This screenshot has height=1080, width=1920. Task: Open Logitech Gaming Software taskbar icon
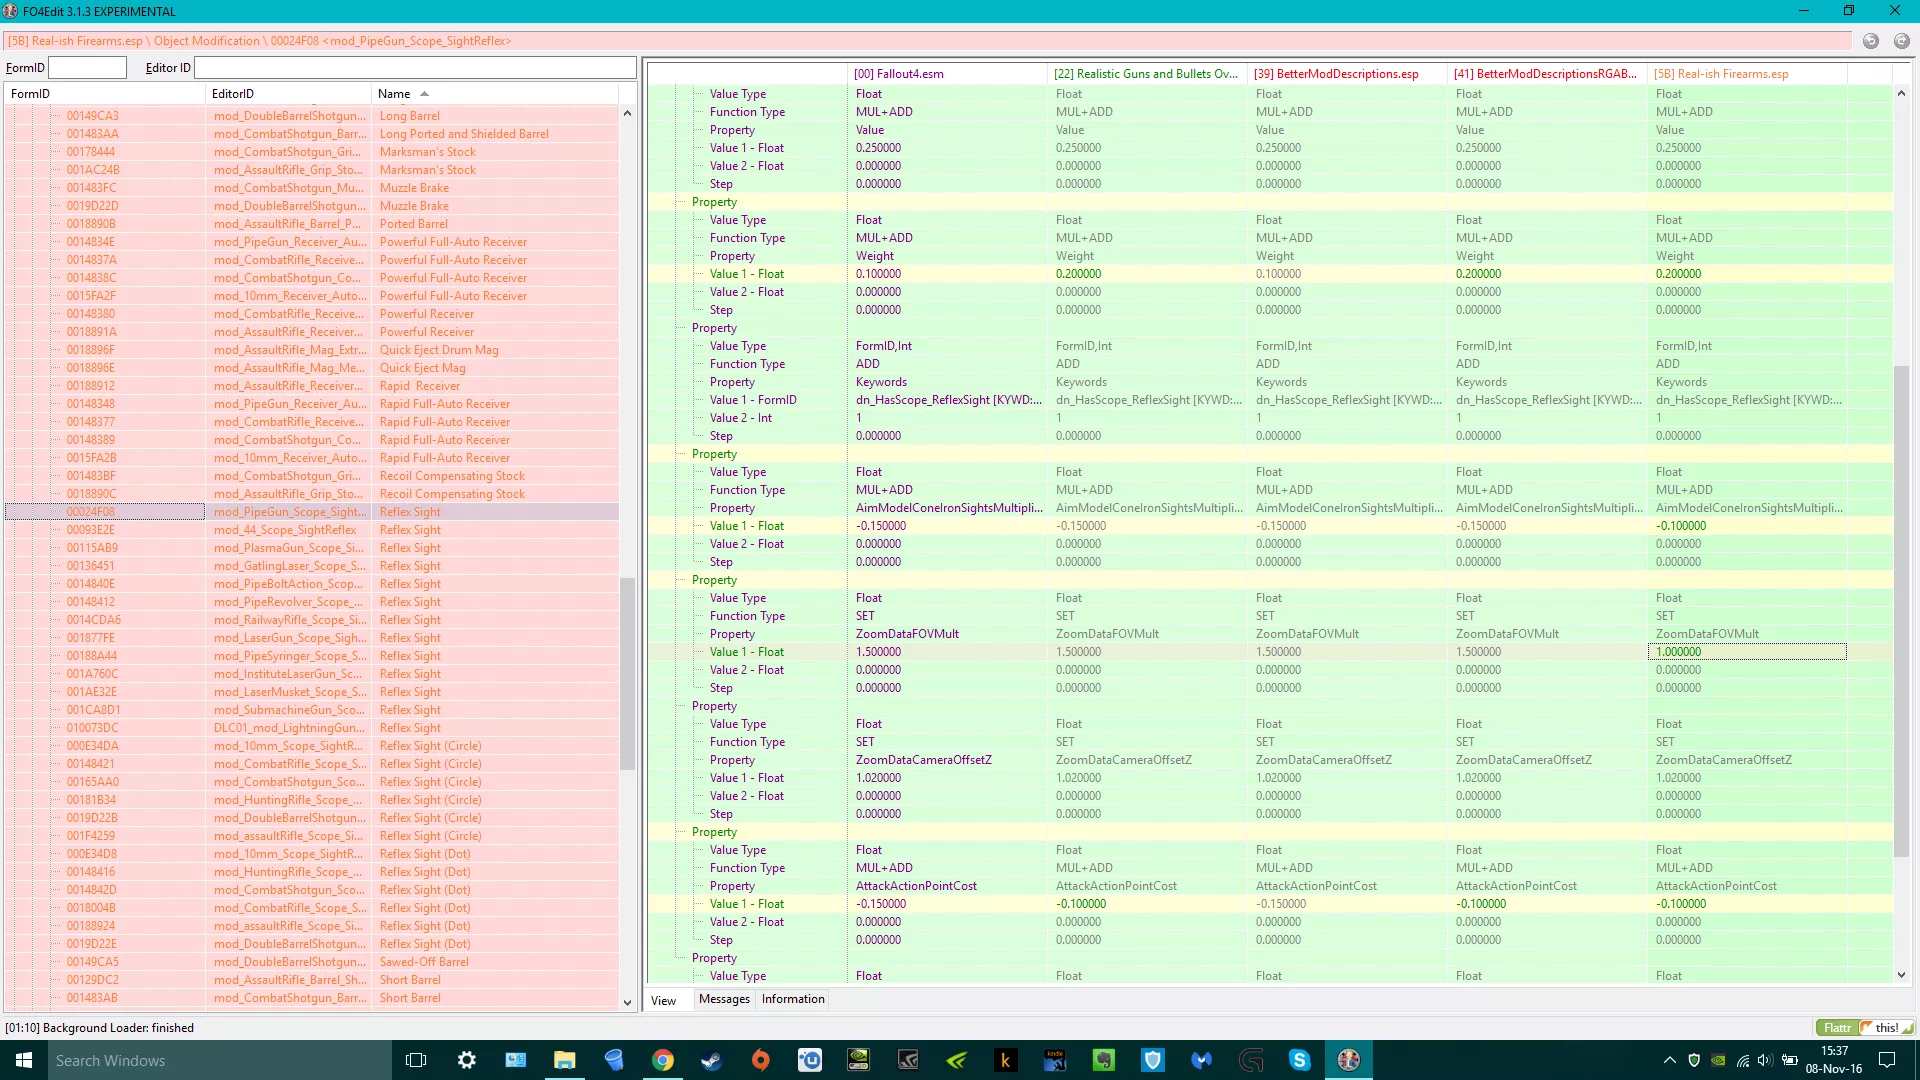(1251, 1060)
